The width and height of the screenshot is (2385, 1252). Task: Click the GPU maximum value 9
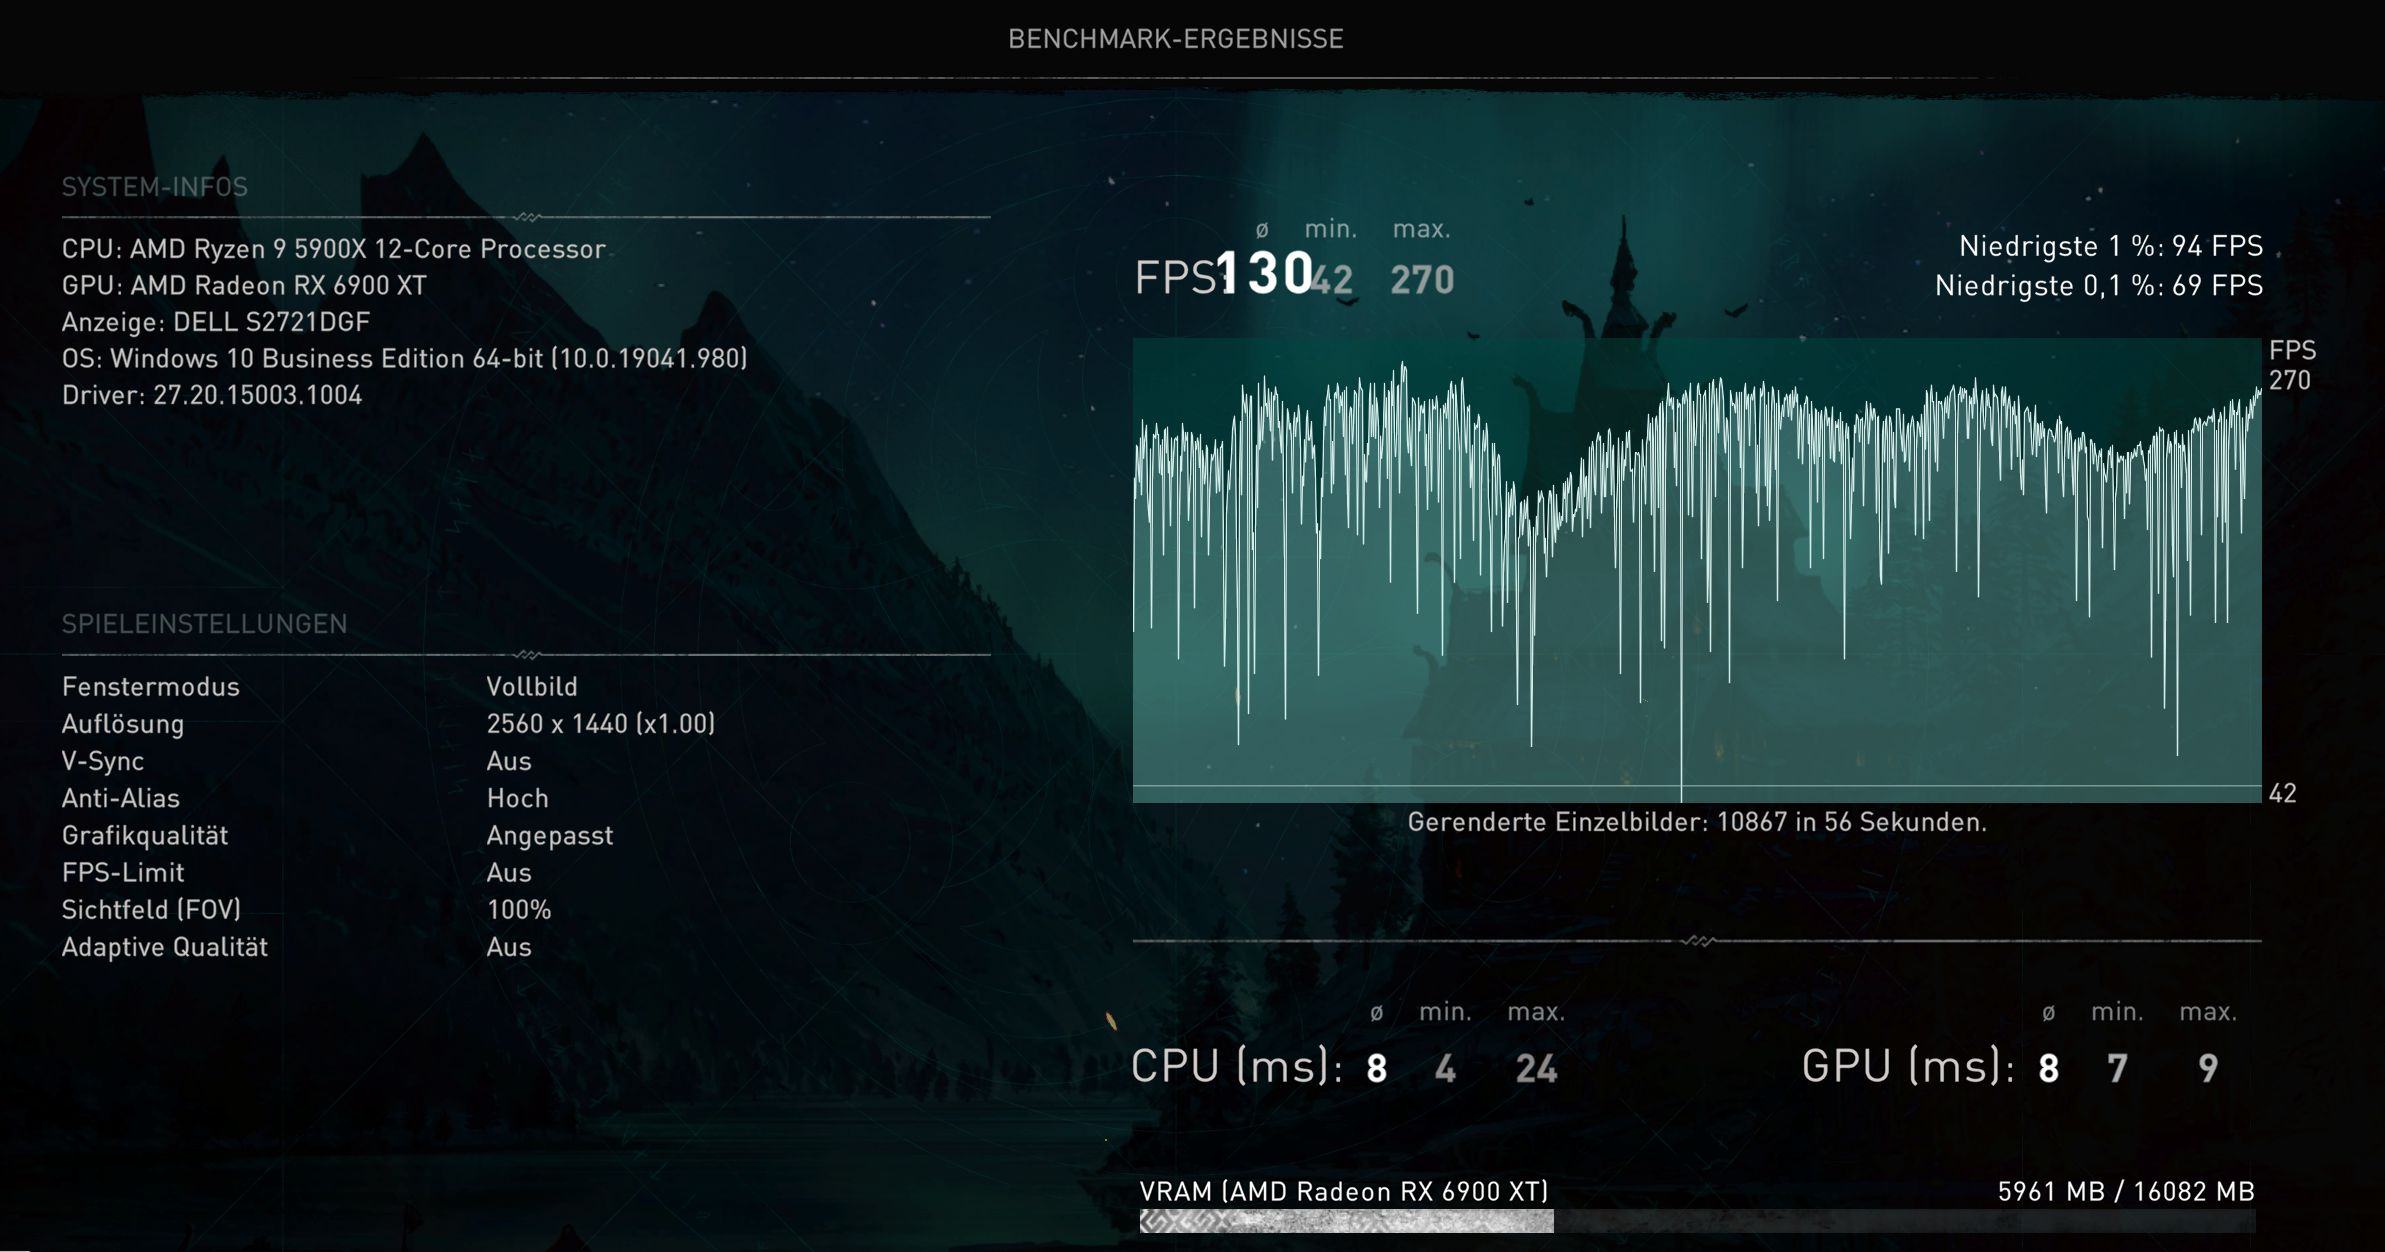point(2209,1069)
